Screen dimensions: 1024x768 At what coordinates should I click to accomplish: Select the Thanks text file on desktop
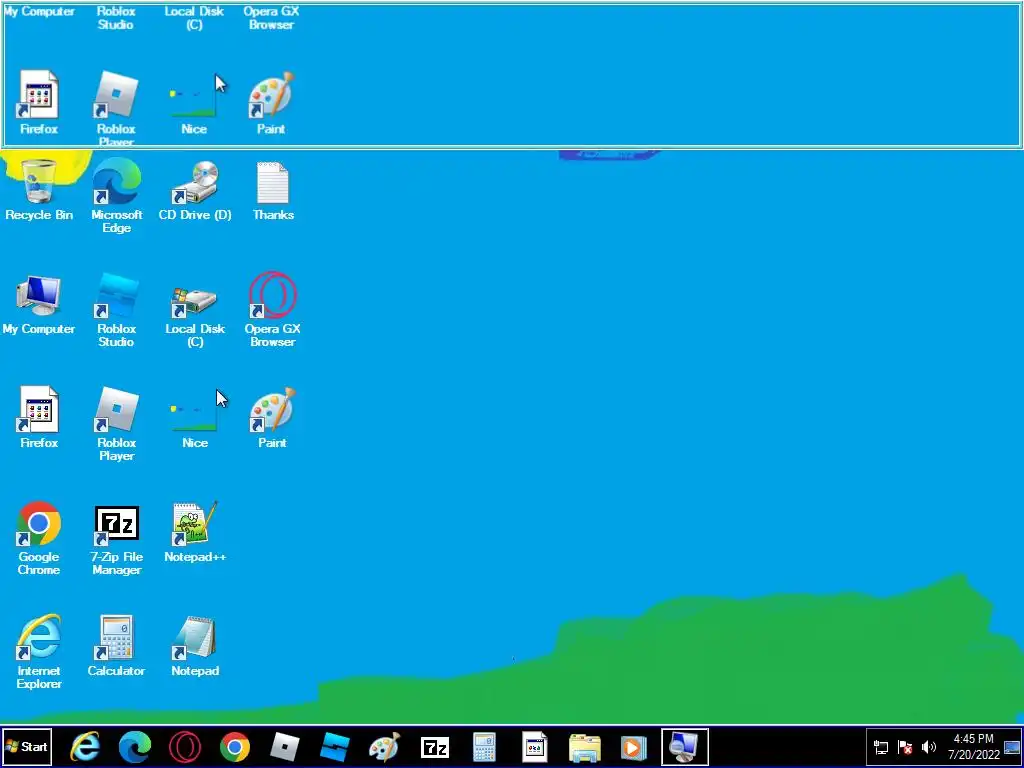[x=273, y=191]
